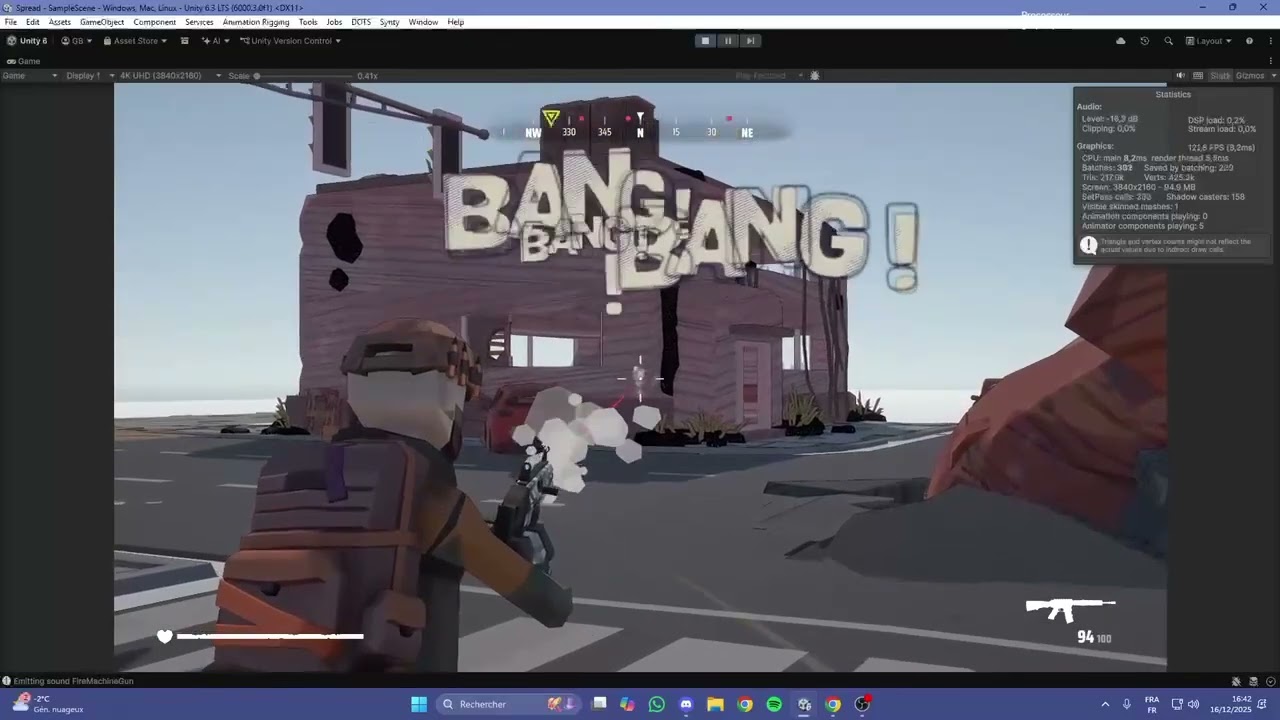Select the Game tab
Screen dimensions: 1280x720
click(23, 61)
